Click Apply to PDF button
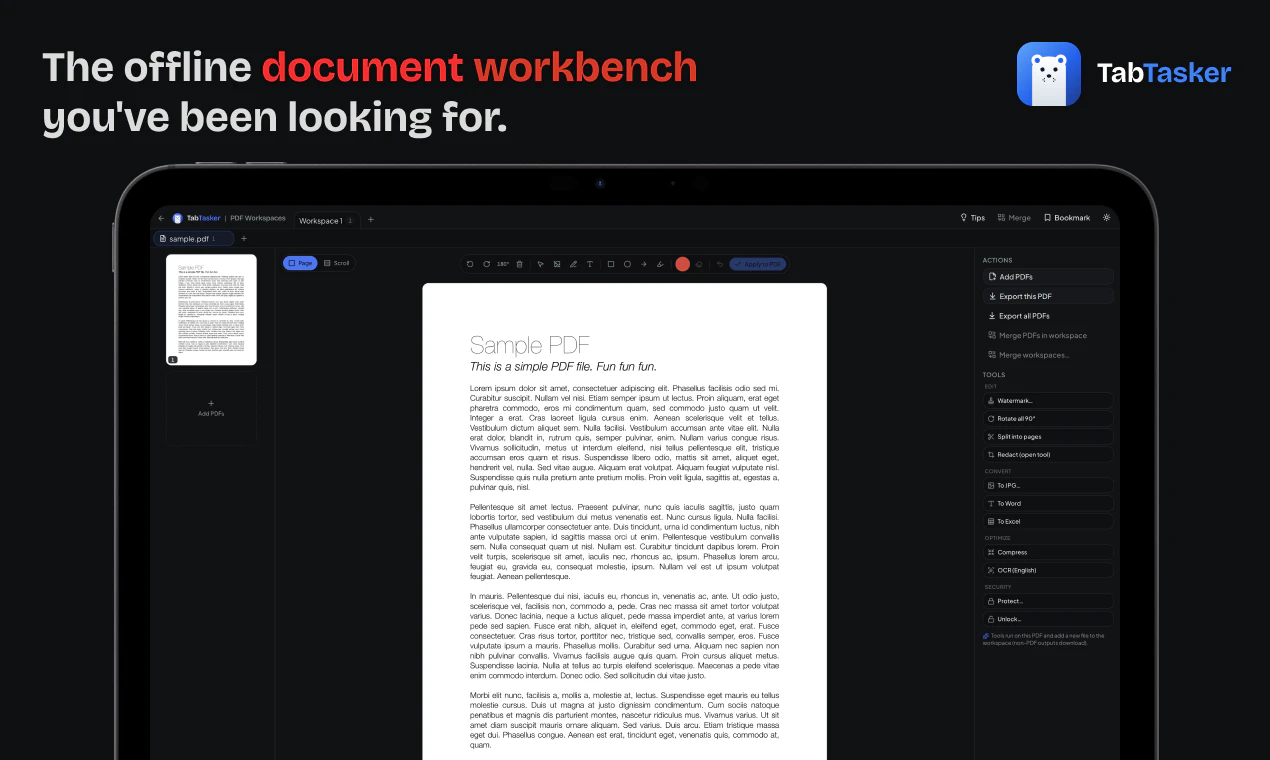This screenshot has height=760, width=1270. tap(757, 264)
